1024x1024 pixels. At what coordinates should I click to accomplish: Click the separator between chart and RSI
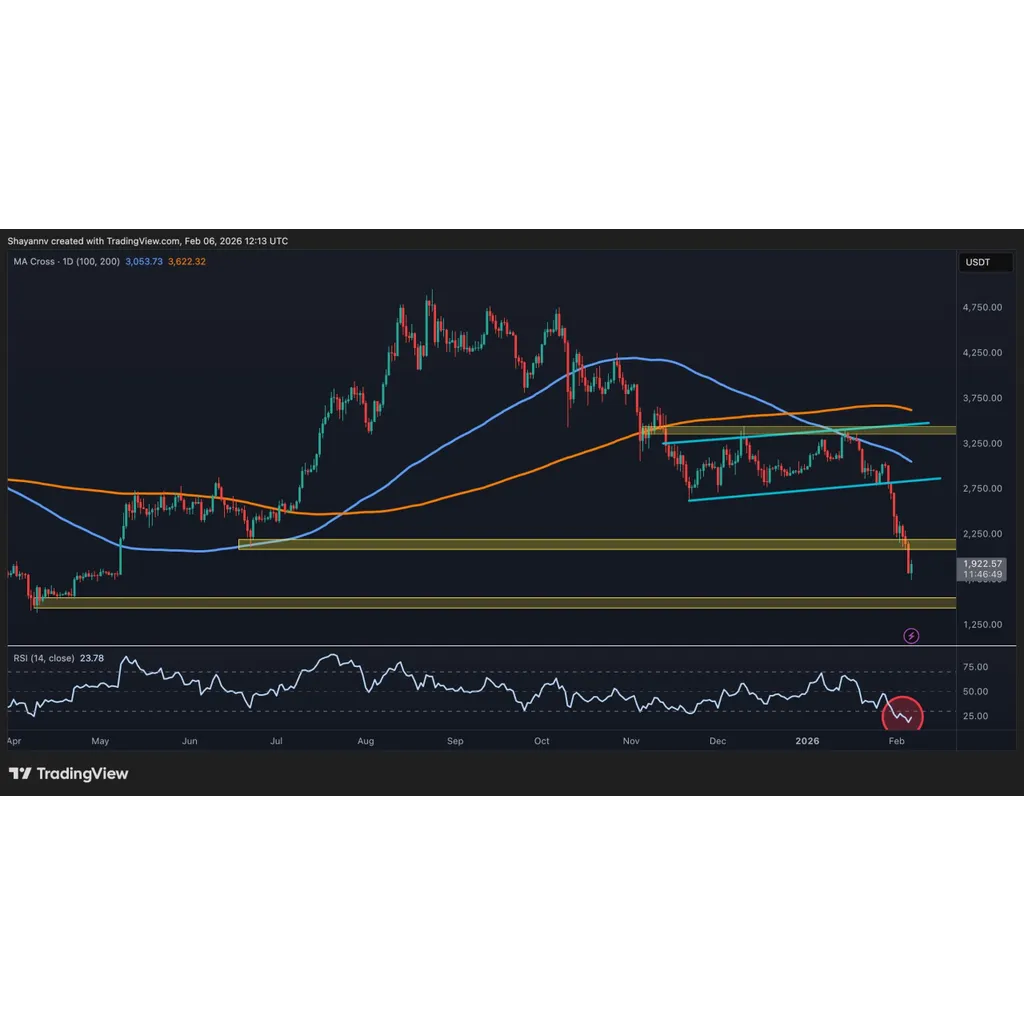[511, 646]
